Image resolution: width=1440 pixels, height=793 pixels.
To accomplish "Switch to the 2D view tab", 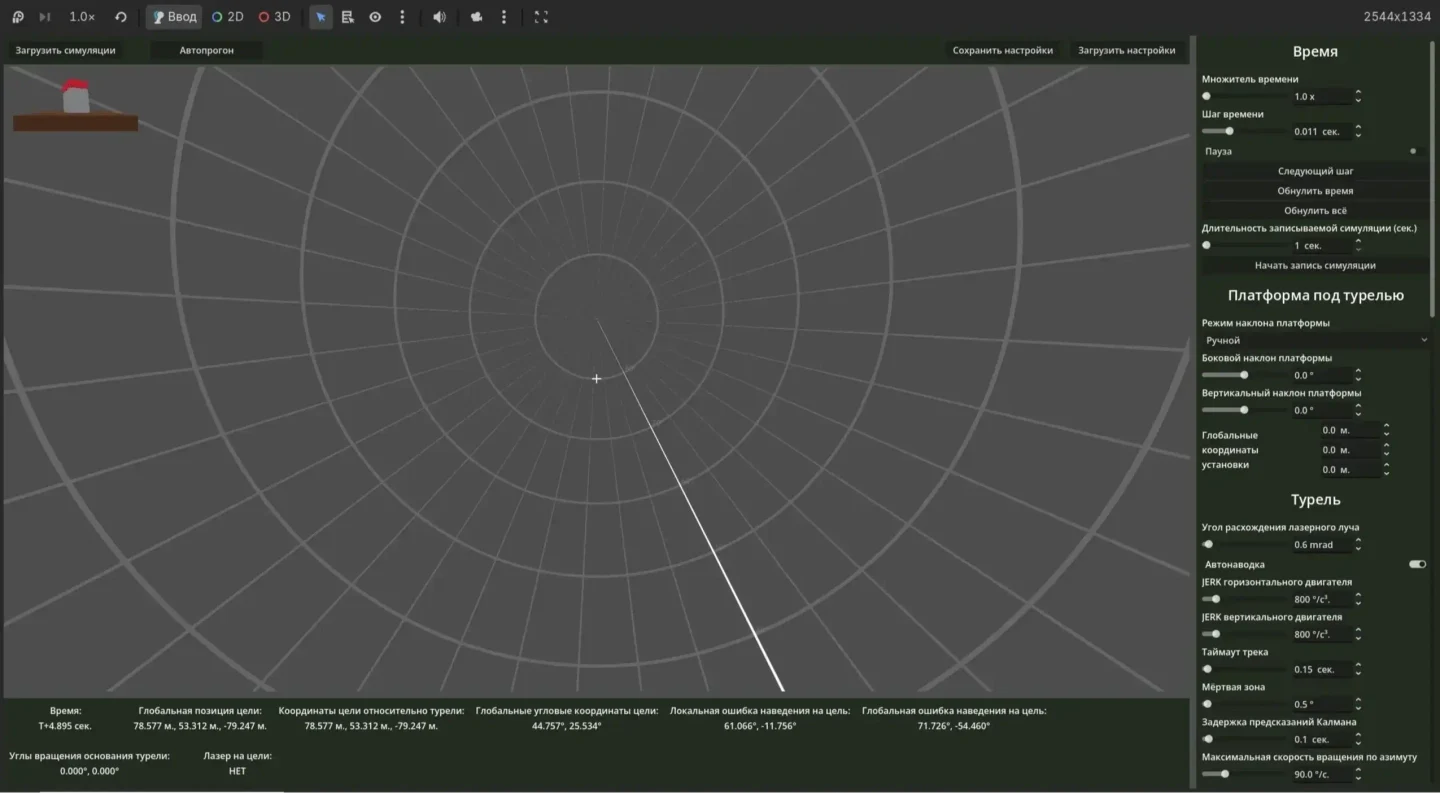I will point(228,17).
